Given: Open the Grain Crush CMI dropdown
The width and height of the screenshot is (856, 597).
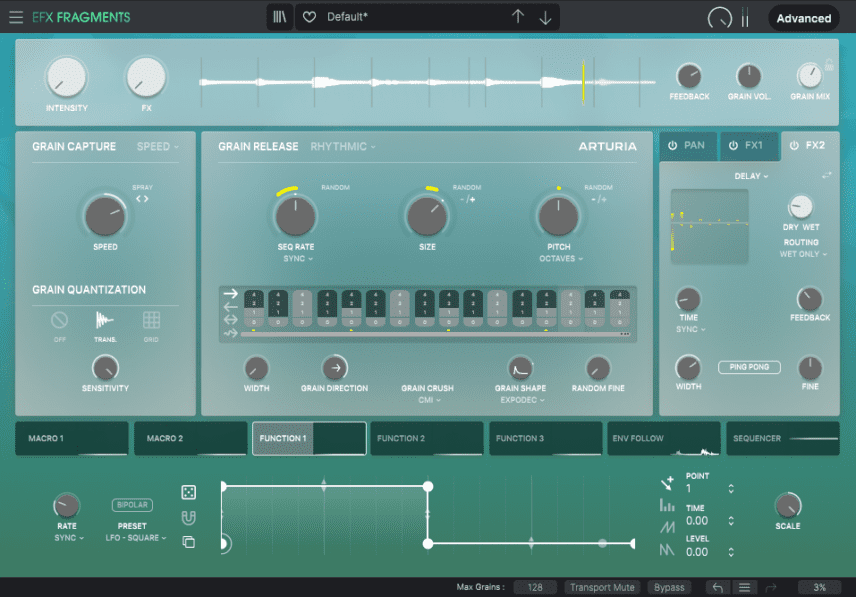Looking at the screenshot, I should click(430, 400).
